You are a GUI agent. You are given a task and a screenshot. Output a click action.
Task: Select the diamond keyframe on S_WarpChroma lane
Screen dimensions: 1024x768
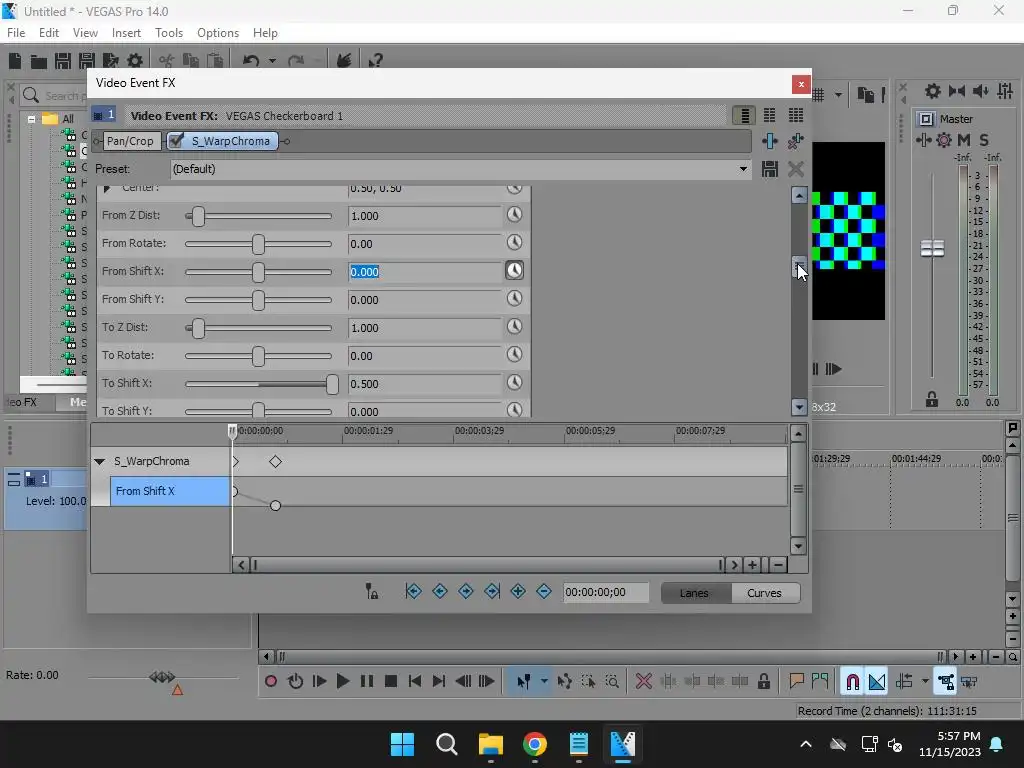click(x=276, y=462)
